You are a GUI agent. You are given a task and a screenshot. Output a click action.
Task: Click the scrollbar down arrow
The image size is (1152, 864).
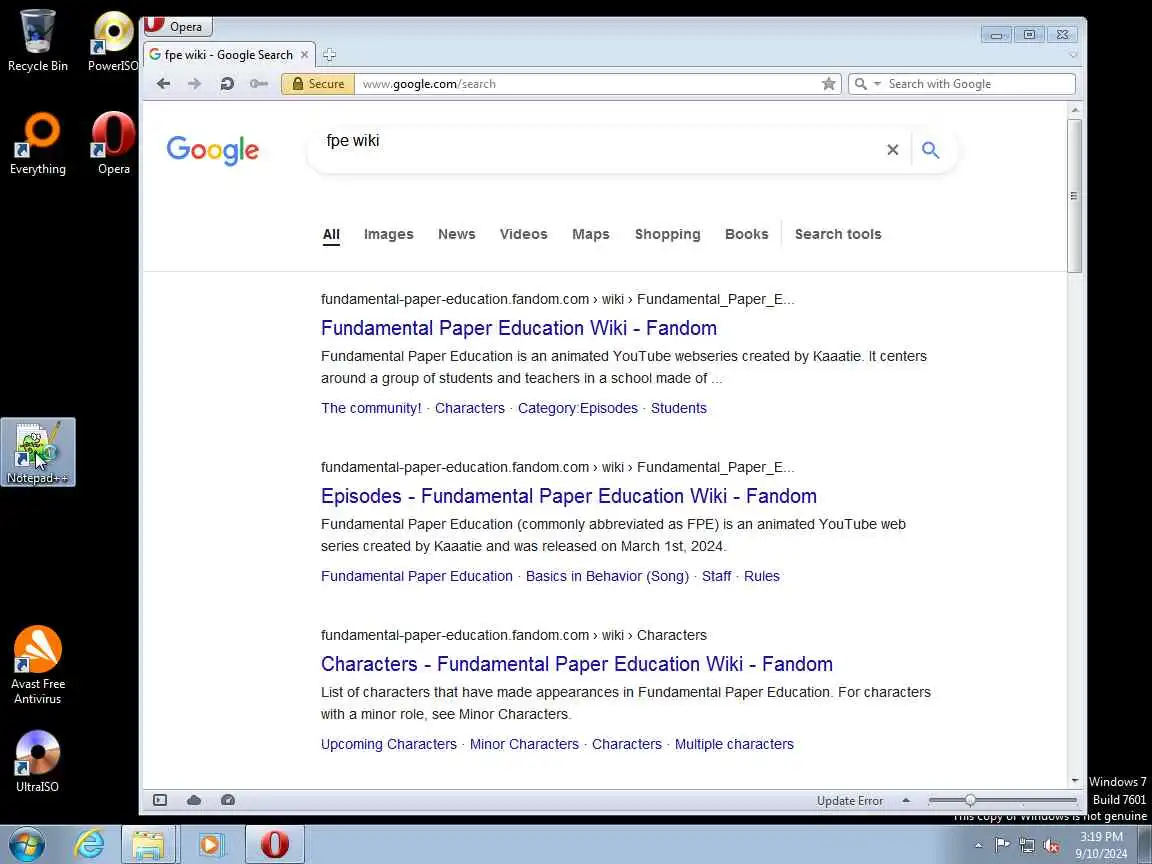pyautogui.click(x=1074, y=780)
